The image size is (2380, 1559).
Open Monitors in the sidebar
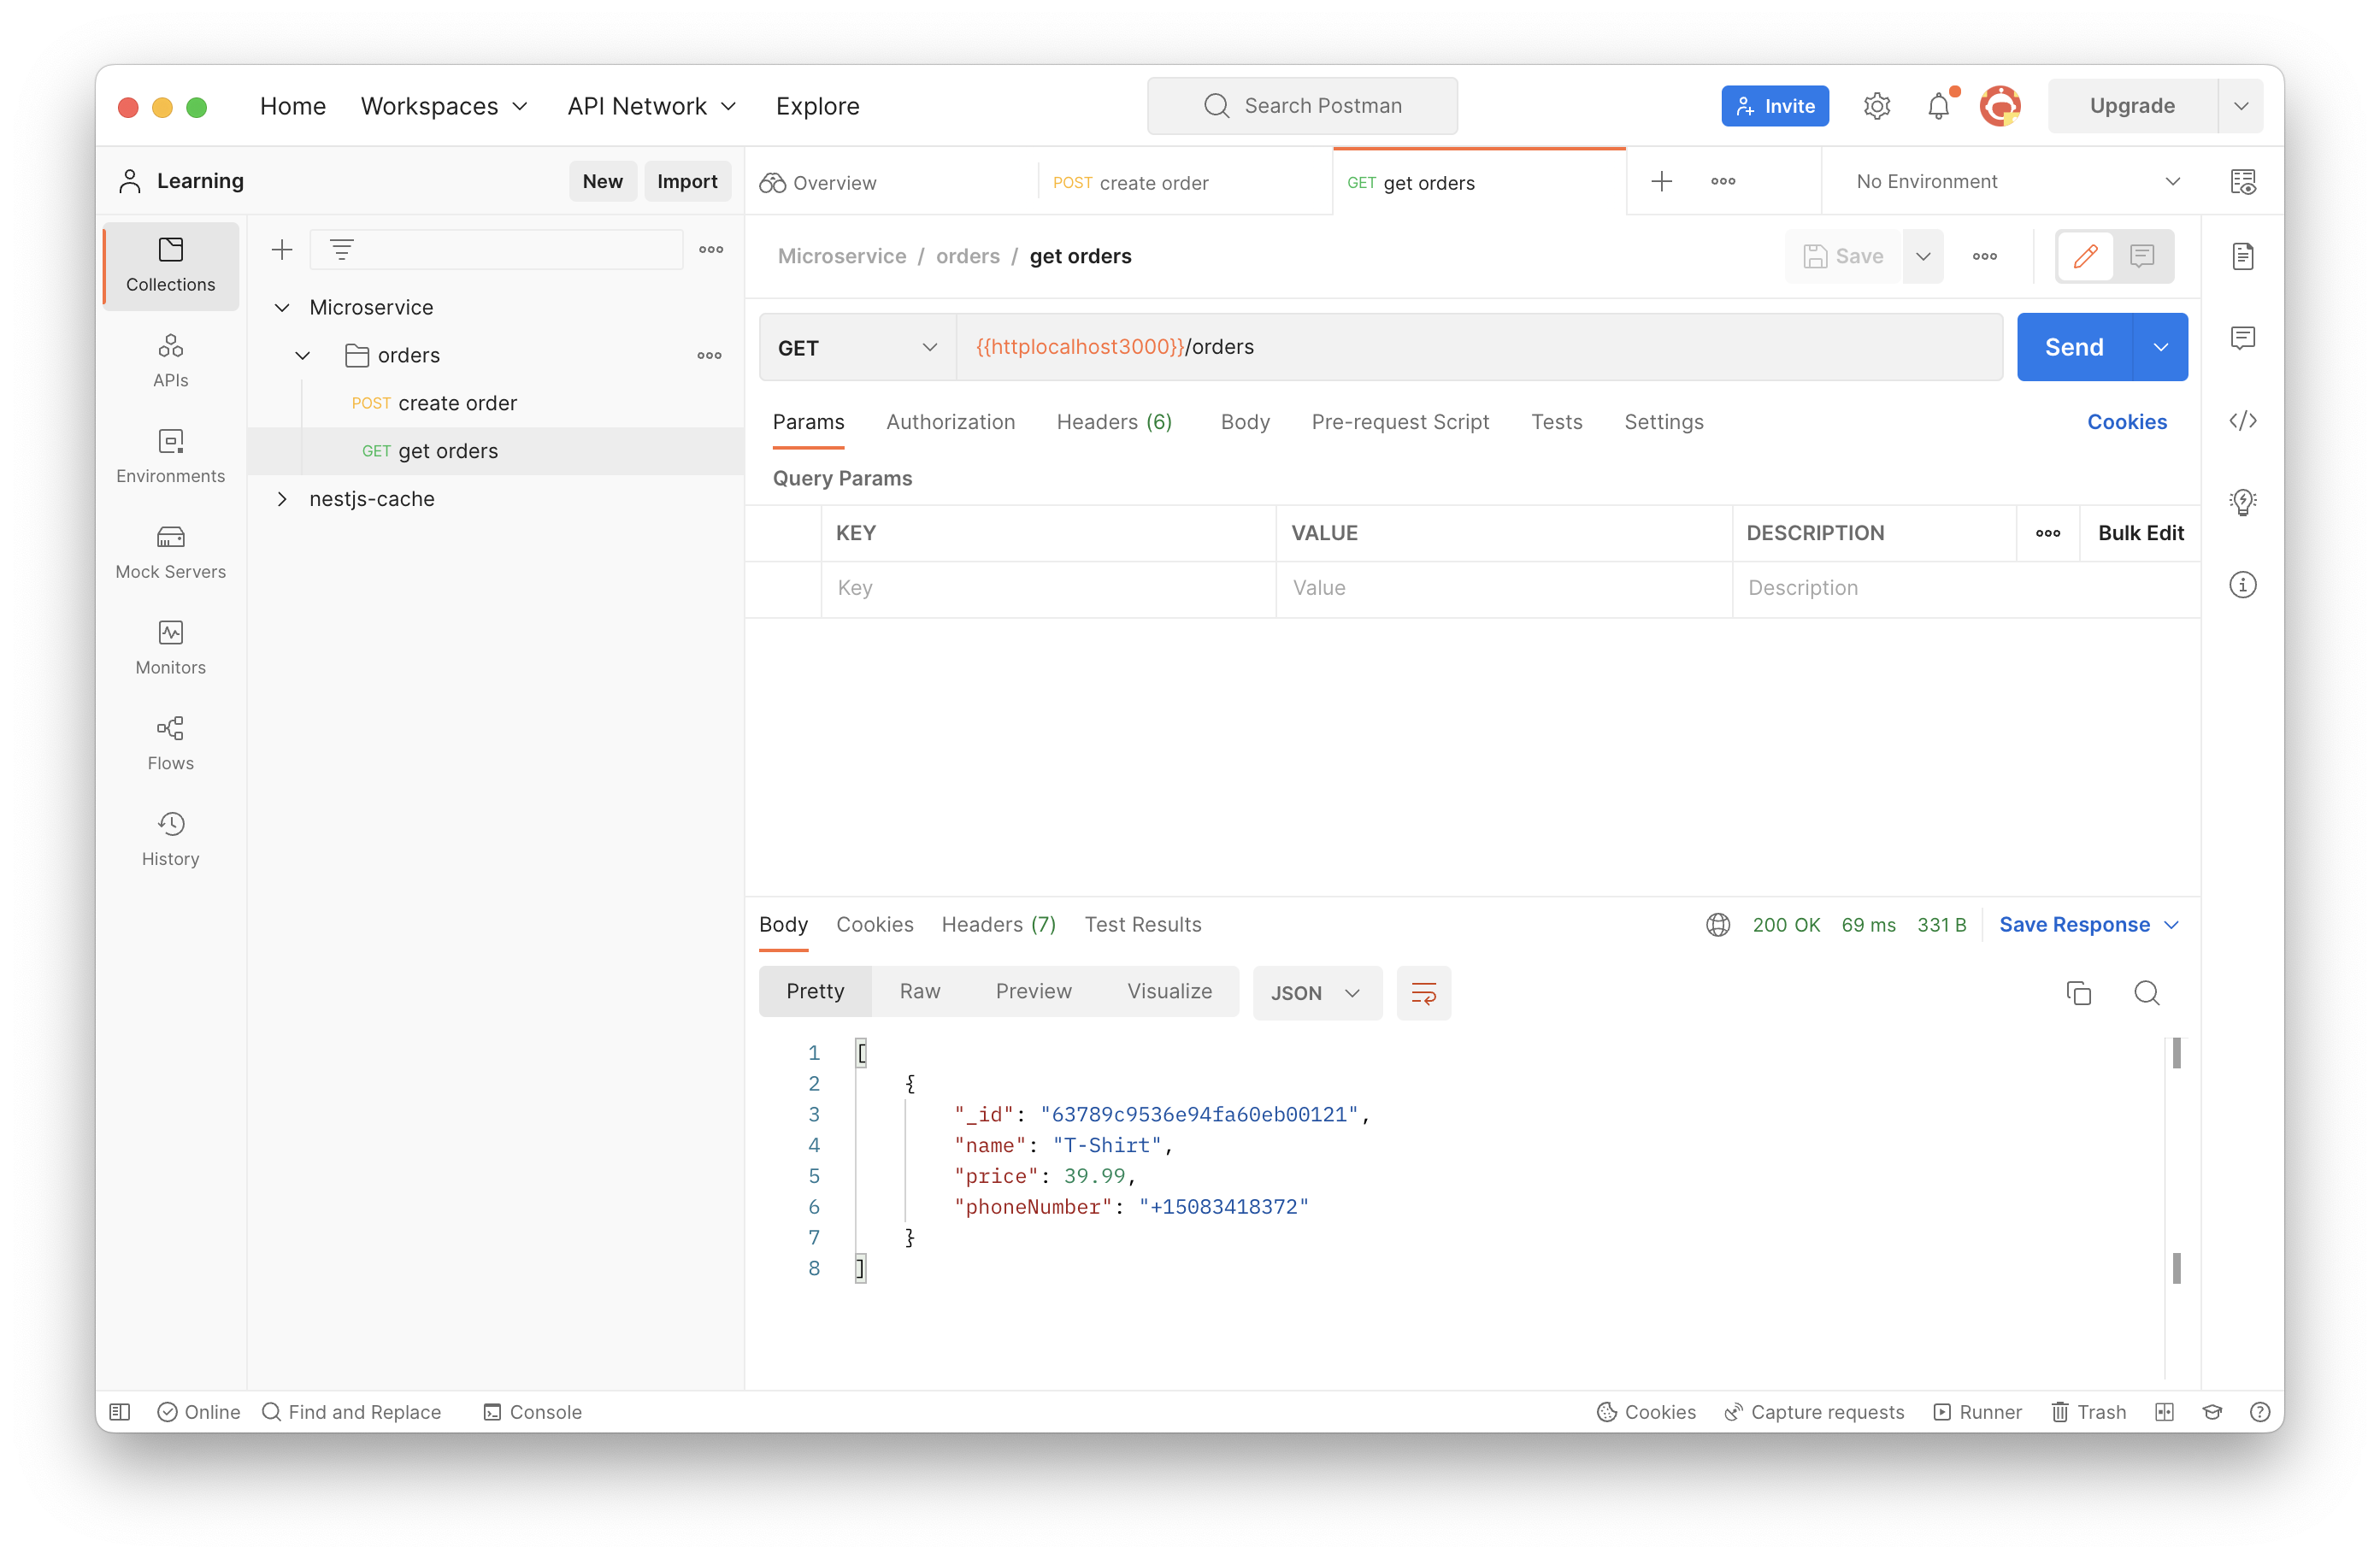click(x=170, y=648)
